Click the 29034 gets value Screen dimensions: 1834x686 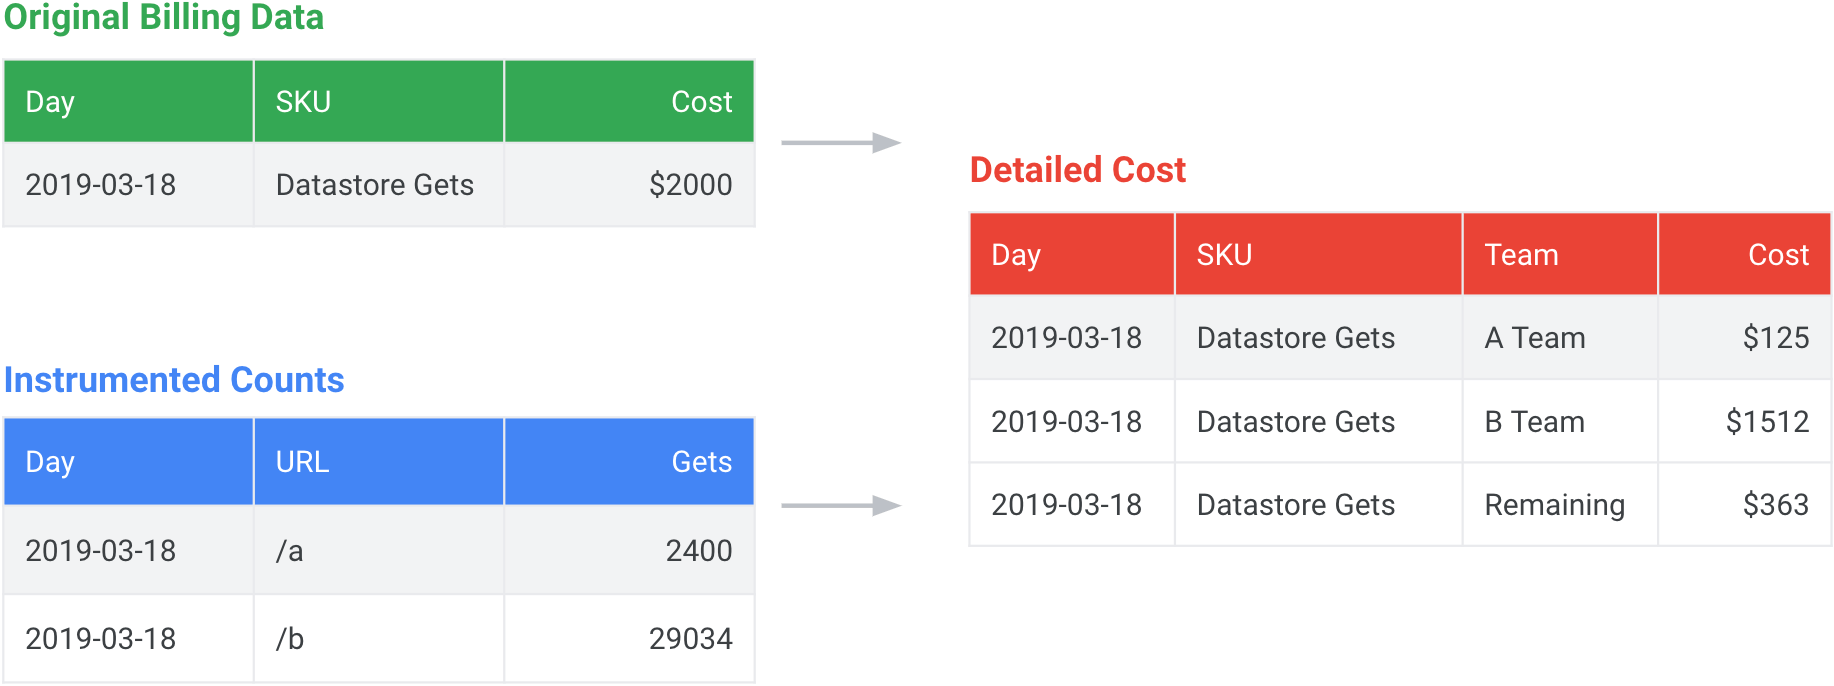click(690, 639)
